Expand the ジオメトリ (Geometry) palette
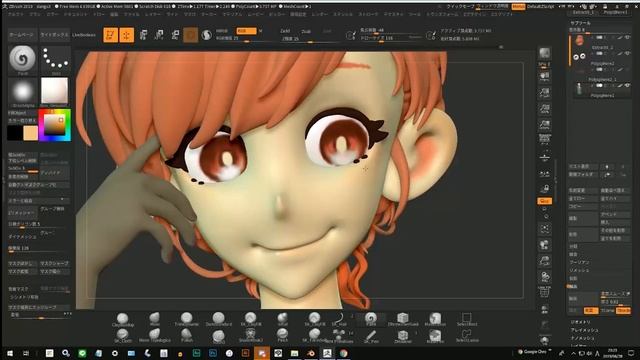The image size is (640, 360). (x=580, y=322)
